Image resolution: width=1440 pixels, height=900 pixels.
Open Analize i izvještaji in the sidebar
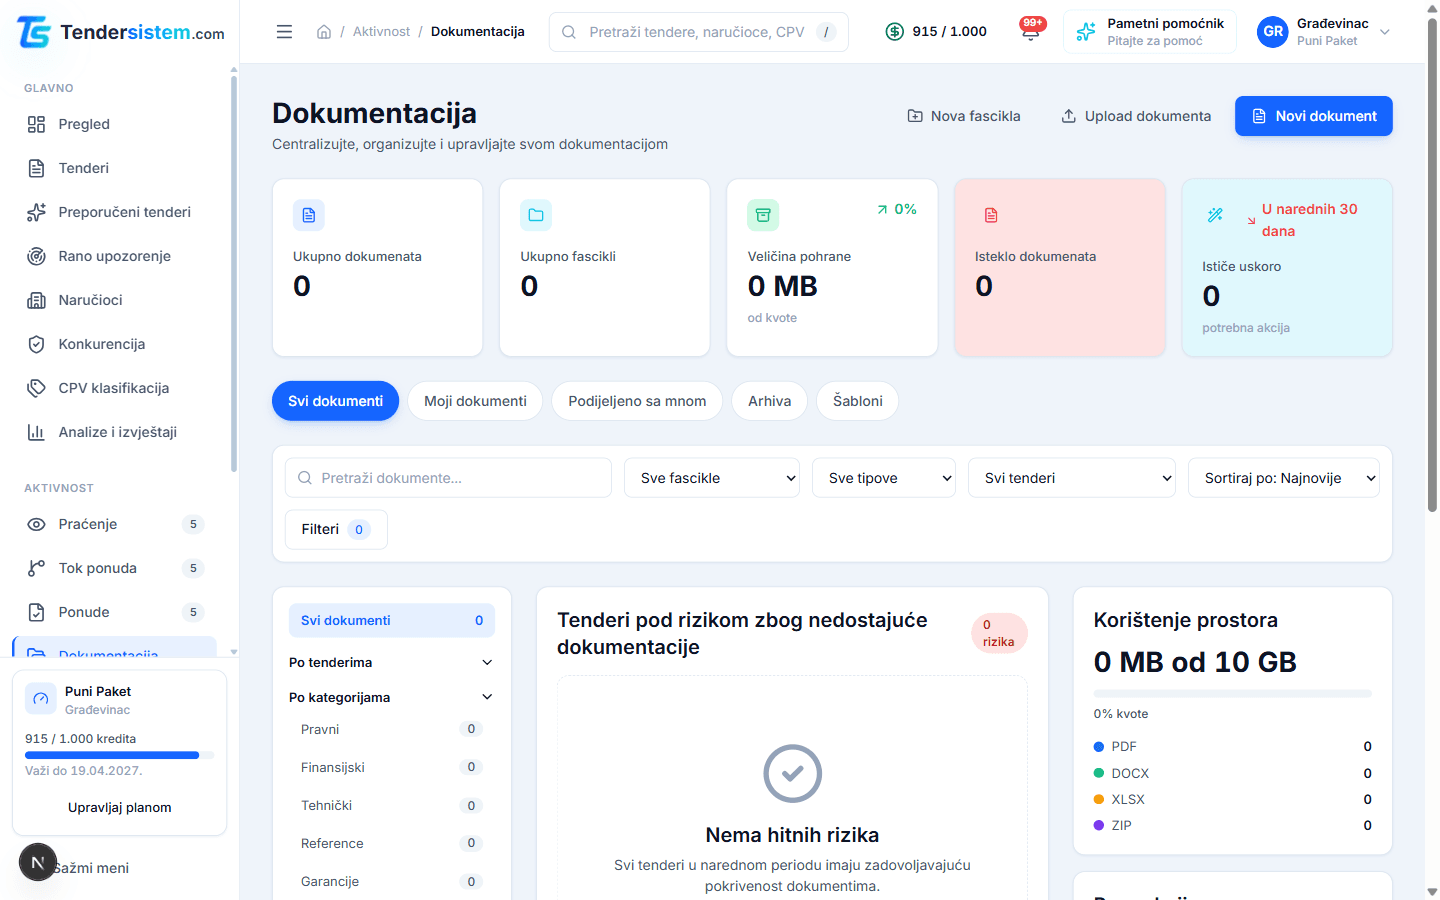[118, 432]
